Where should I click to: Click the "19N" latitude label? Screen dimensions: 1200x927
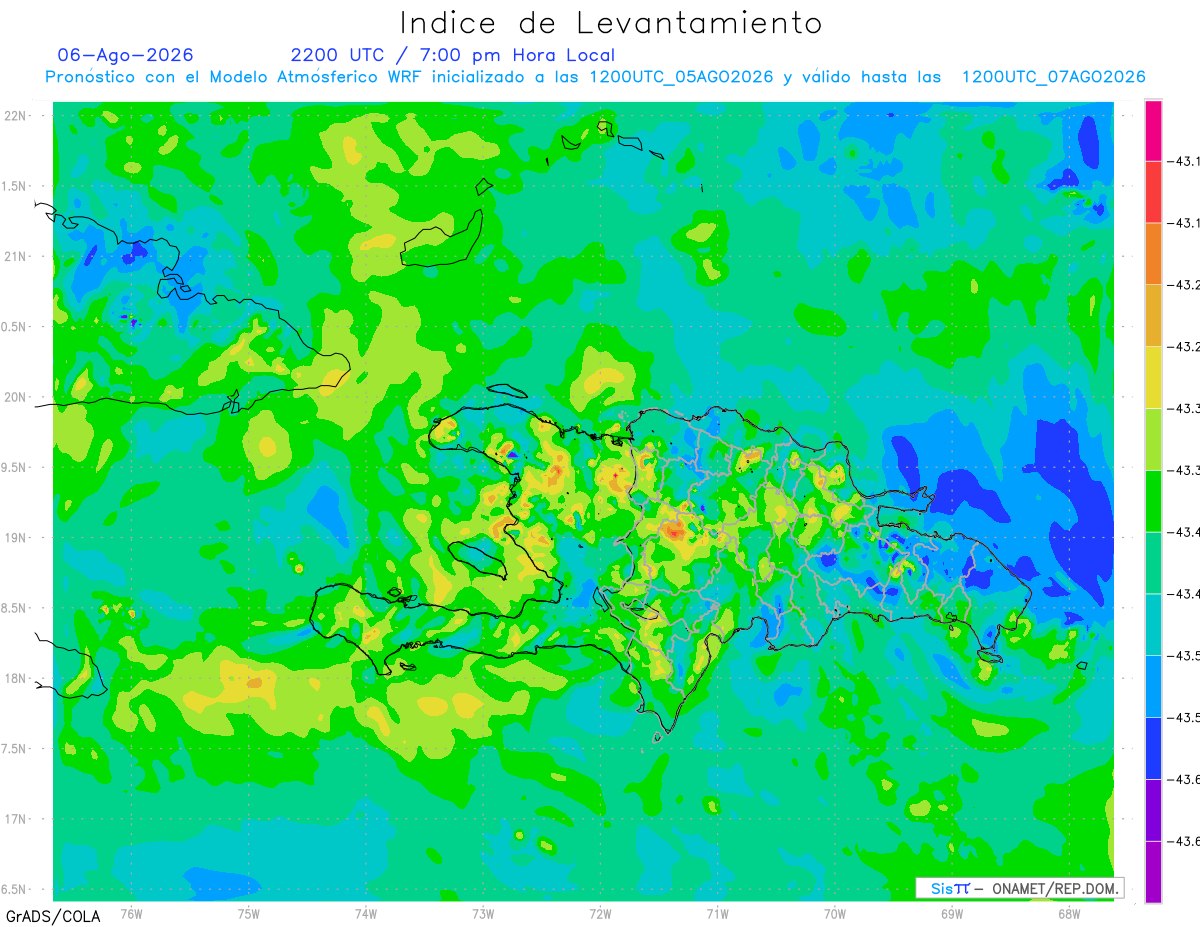(17, 538)
